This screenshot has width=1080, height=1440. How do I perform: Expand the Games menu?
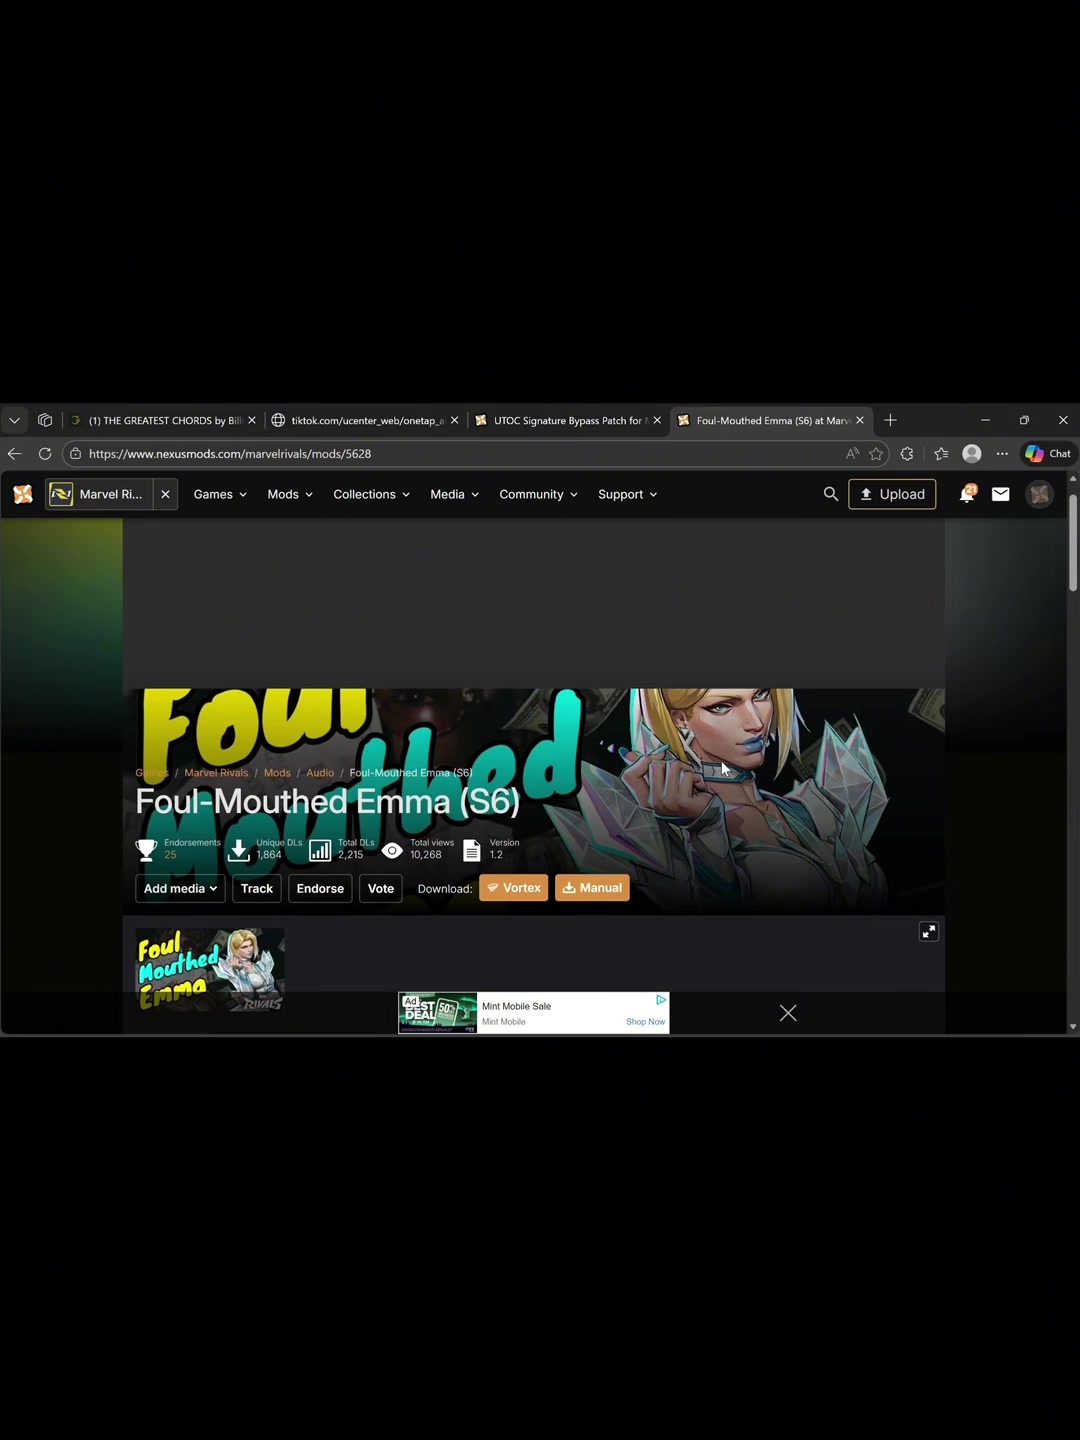coord(220,495)
